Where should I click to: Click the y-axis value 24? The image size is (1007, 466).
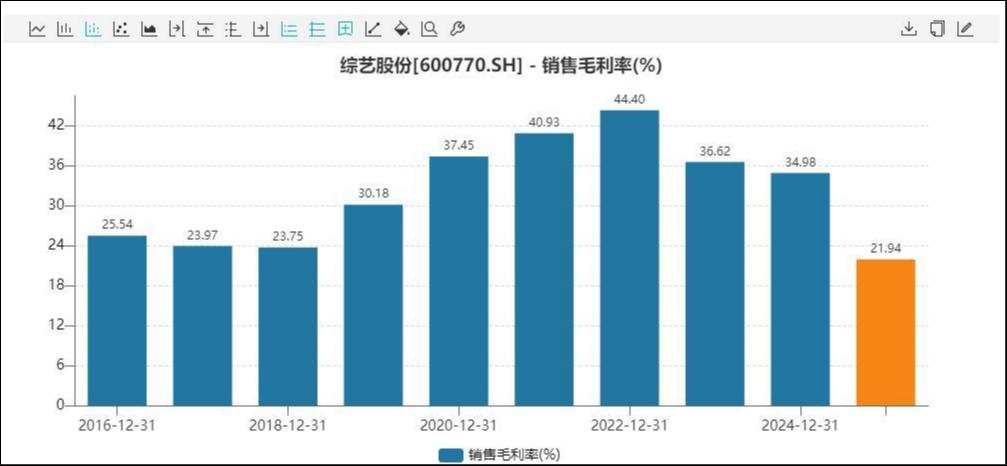[56, 246]
